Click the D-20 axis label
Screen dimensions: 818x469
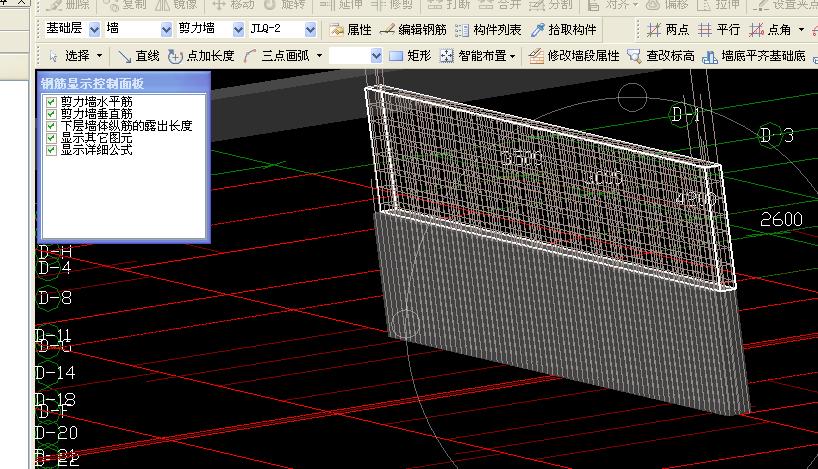pos(57,432)
